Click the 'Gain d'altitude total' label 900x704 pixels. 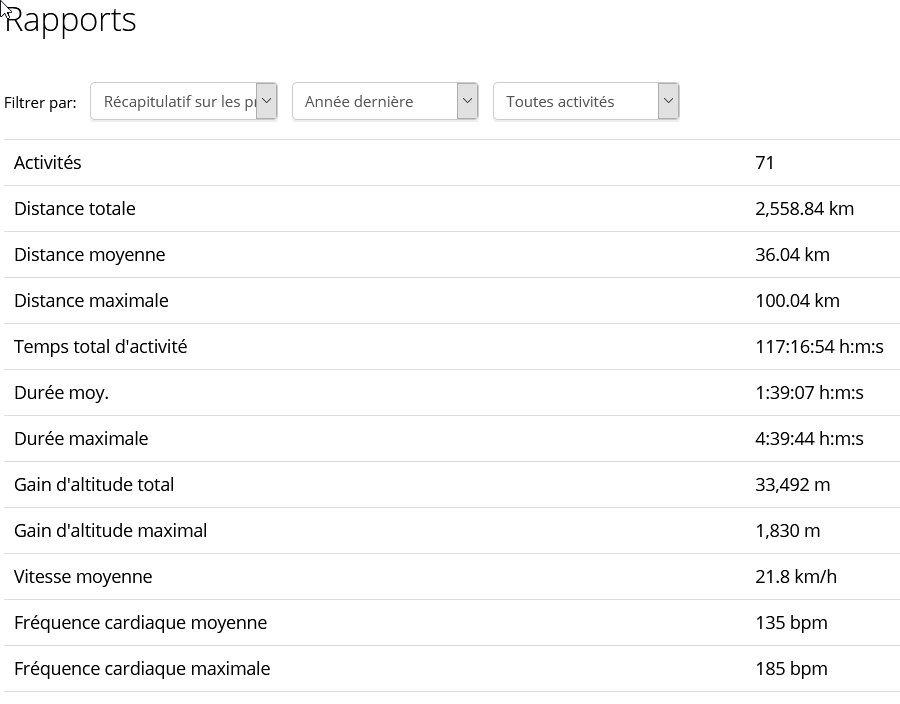[94, 484]
